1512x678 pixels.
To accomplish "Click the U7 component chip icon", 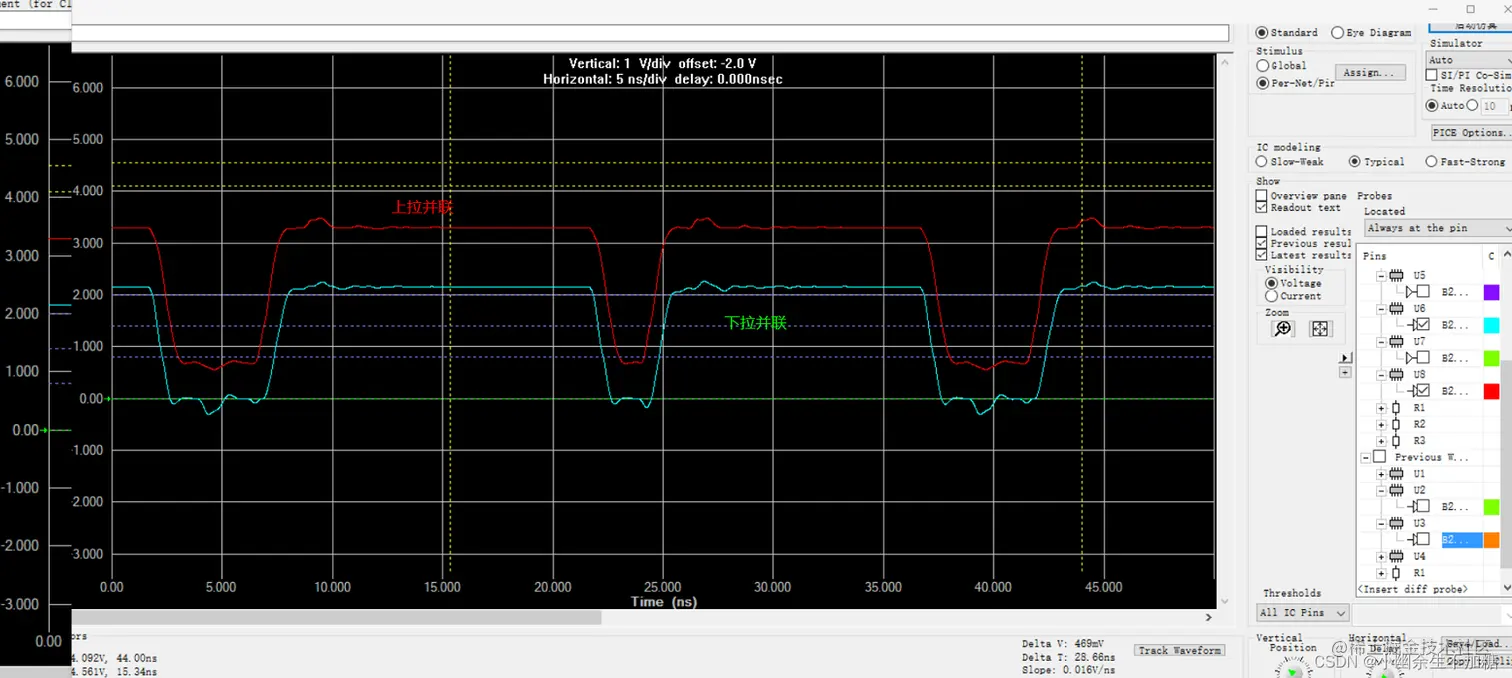I will [x=1397, y=341].
